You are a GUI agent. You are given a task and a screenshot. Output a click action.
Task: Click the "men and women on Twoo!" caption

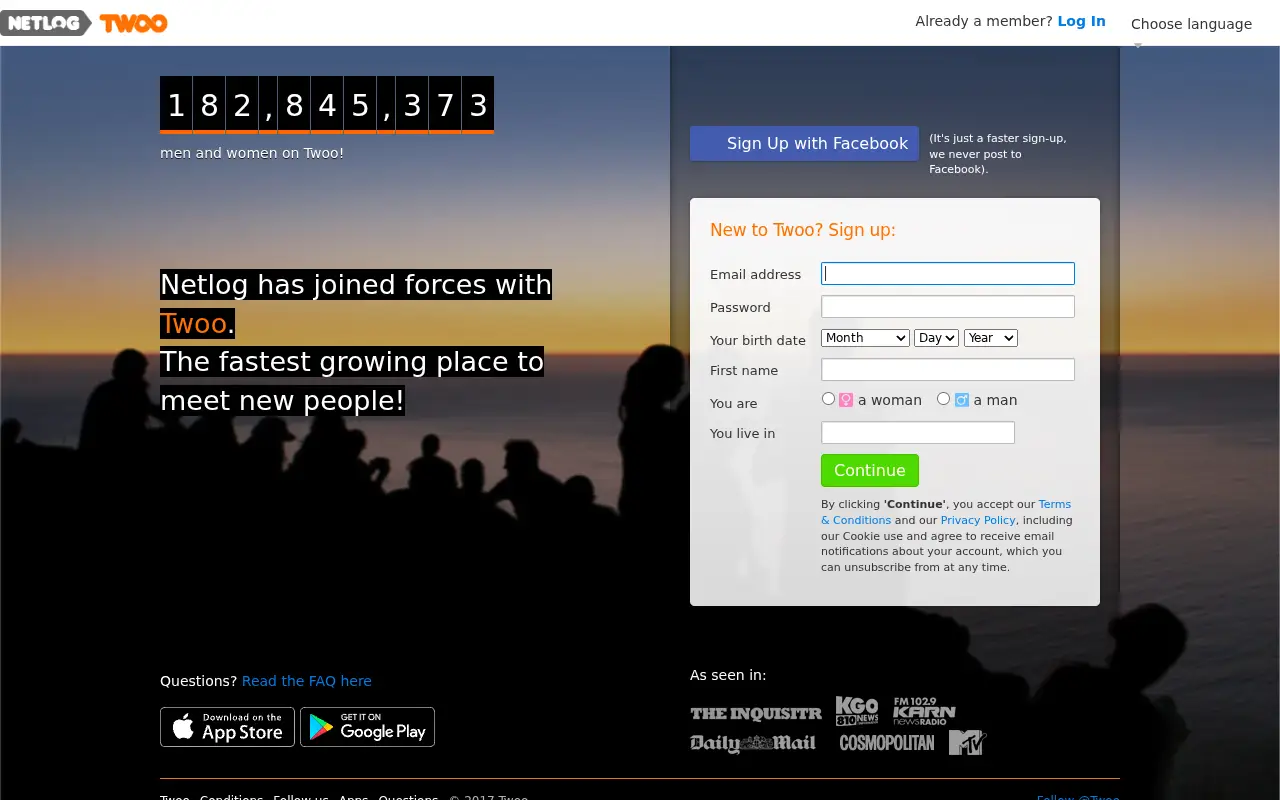pos(252,153)
